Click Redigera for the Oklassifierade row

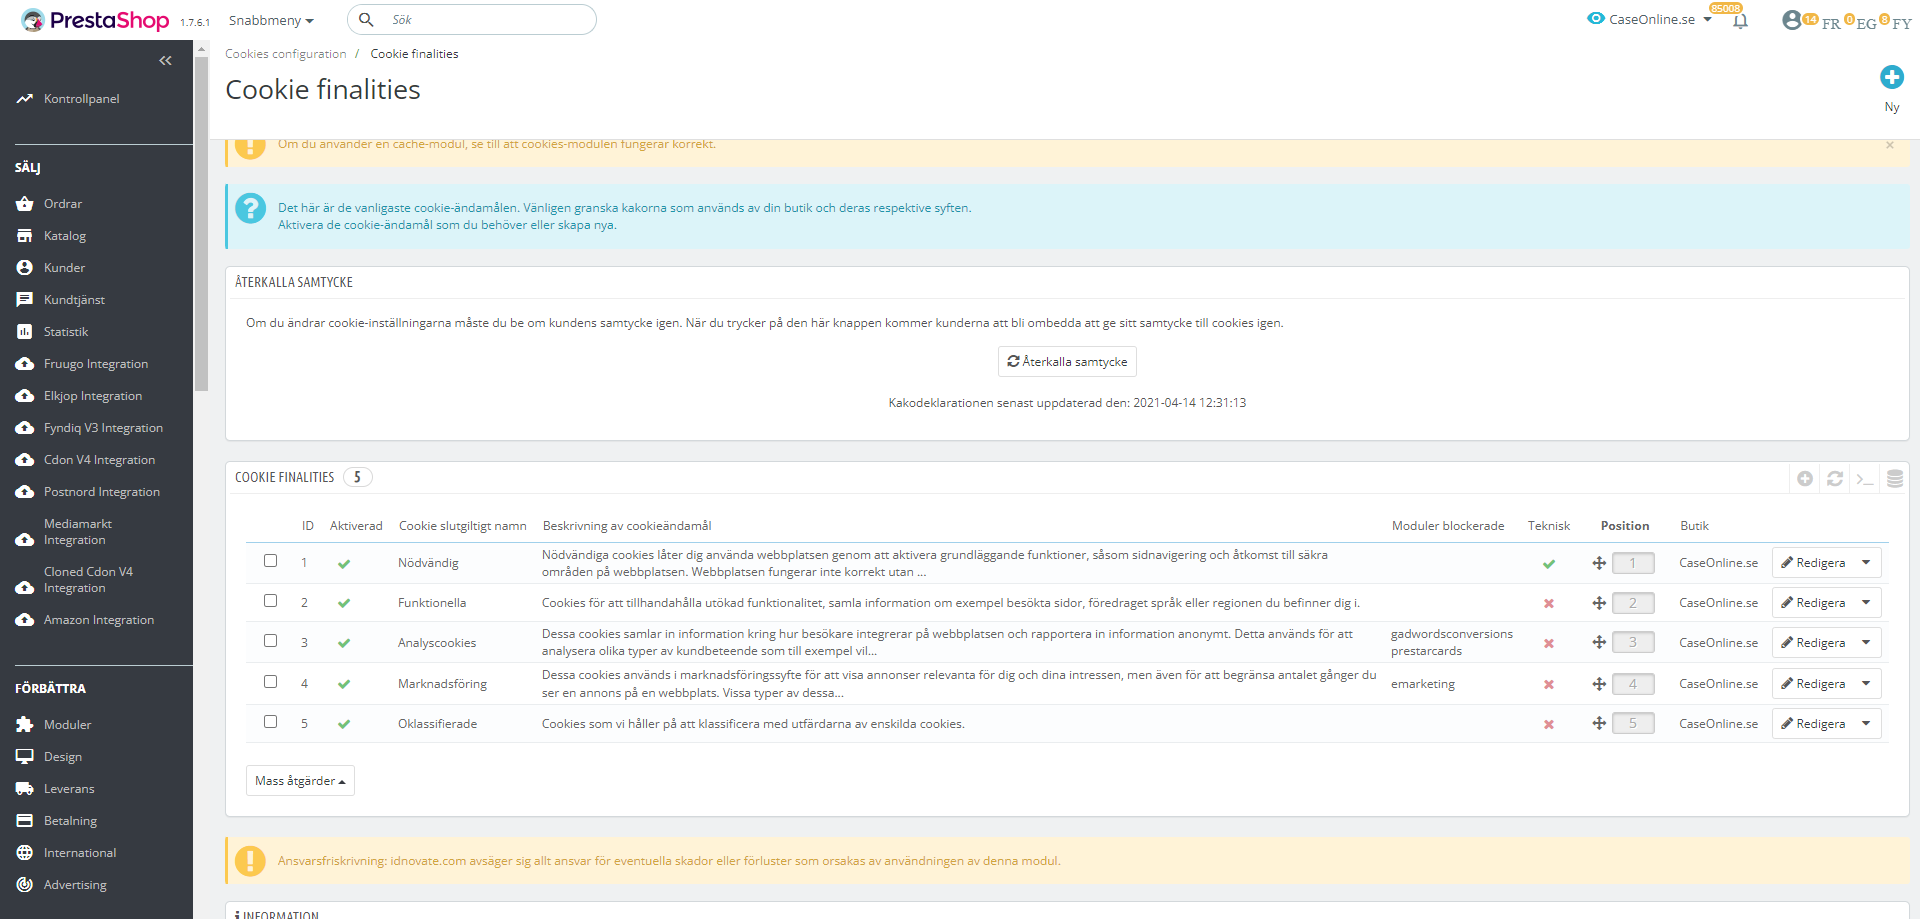click(1813, 724)
